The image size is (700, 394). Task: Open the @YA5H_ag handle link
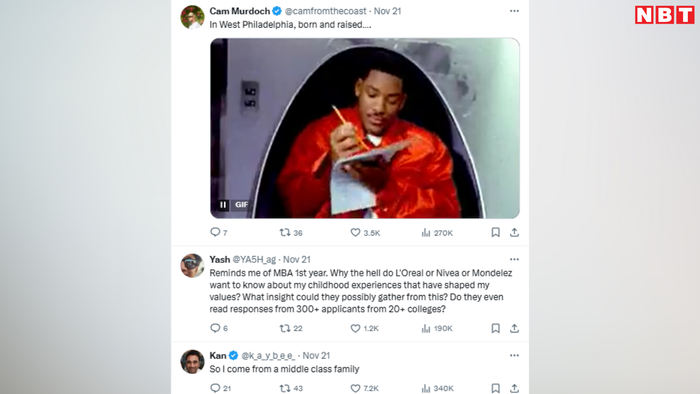point(254,259)
